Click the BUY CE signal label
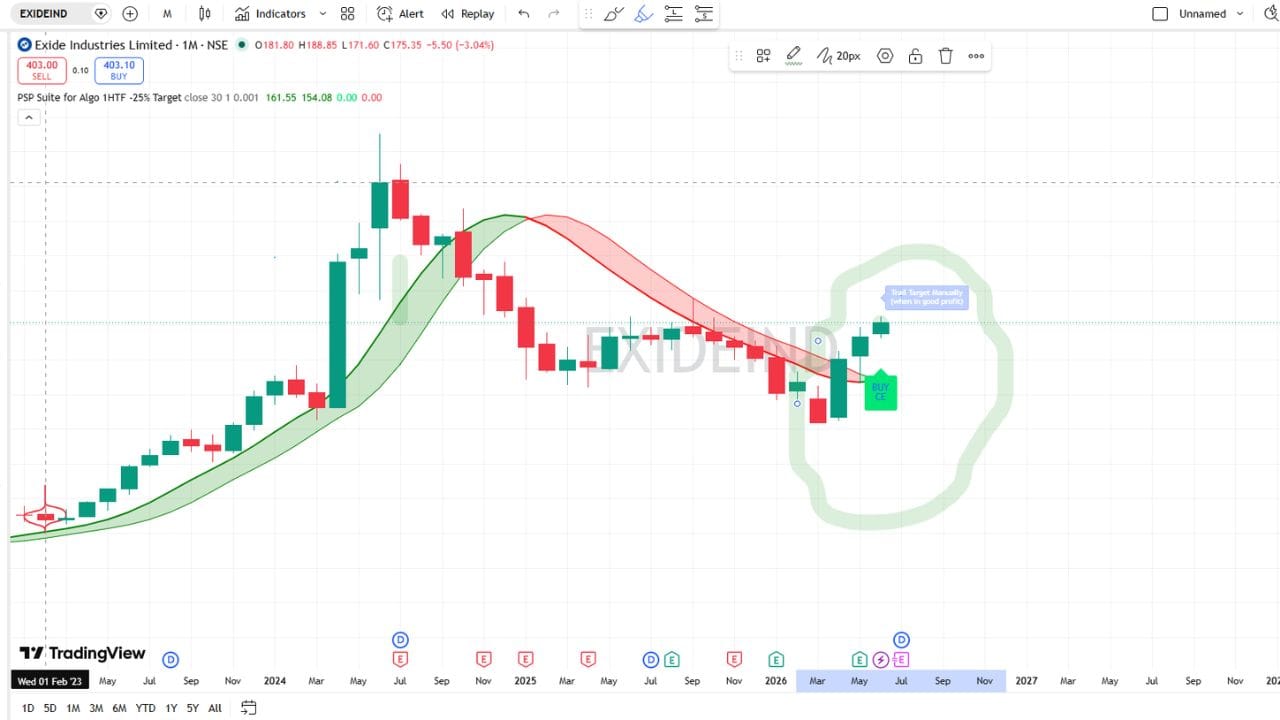Screen dimensions: 1280x720 [x=880, y=392]
